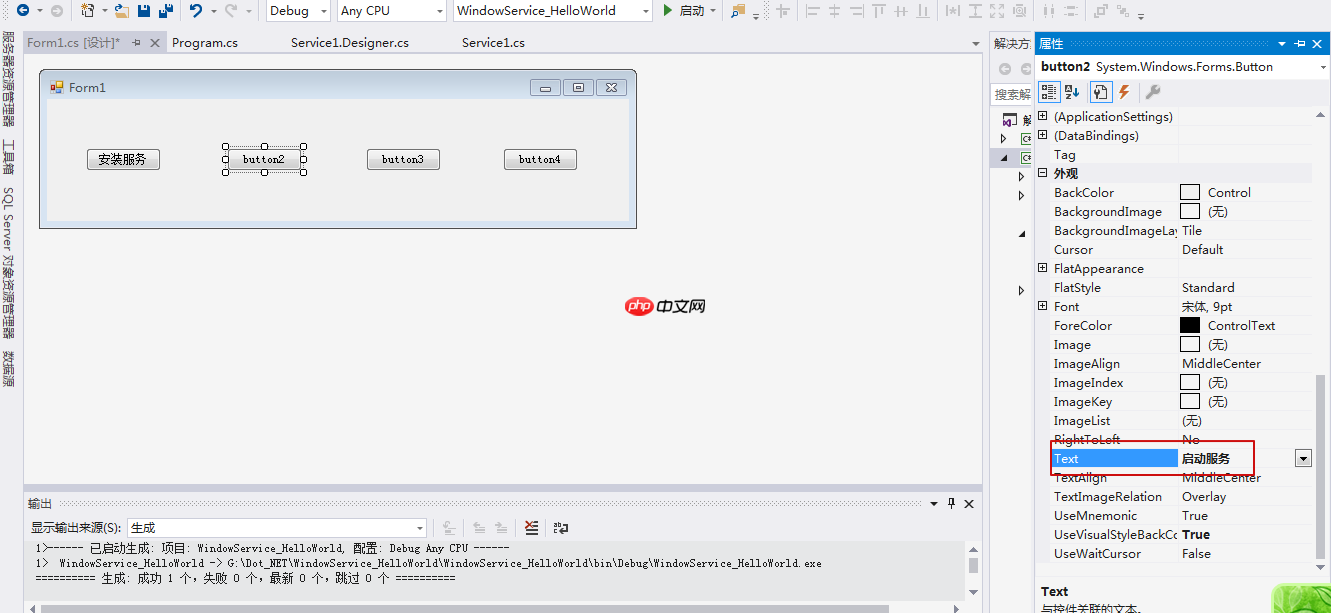
Task: Click the New Project toolbar icon
Action: point(87,11)
